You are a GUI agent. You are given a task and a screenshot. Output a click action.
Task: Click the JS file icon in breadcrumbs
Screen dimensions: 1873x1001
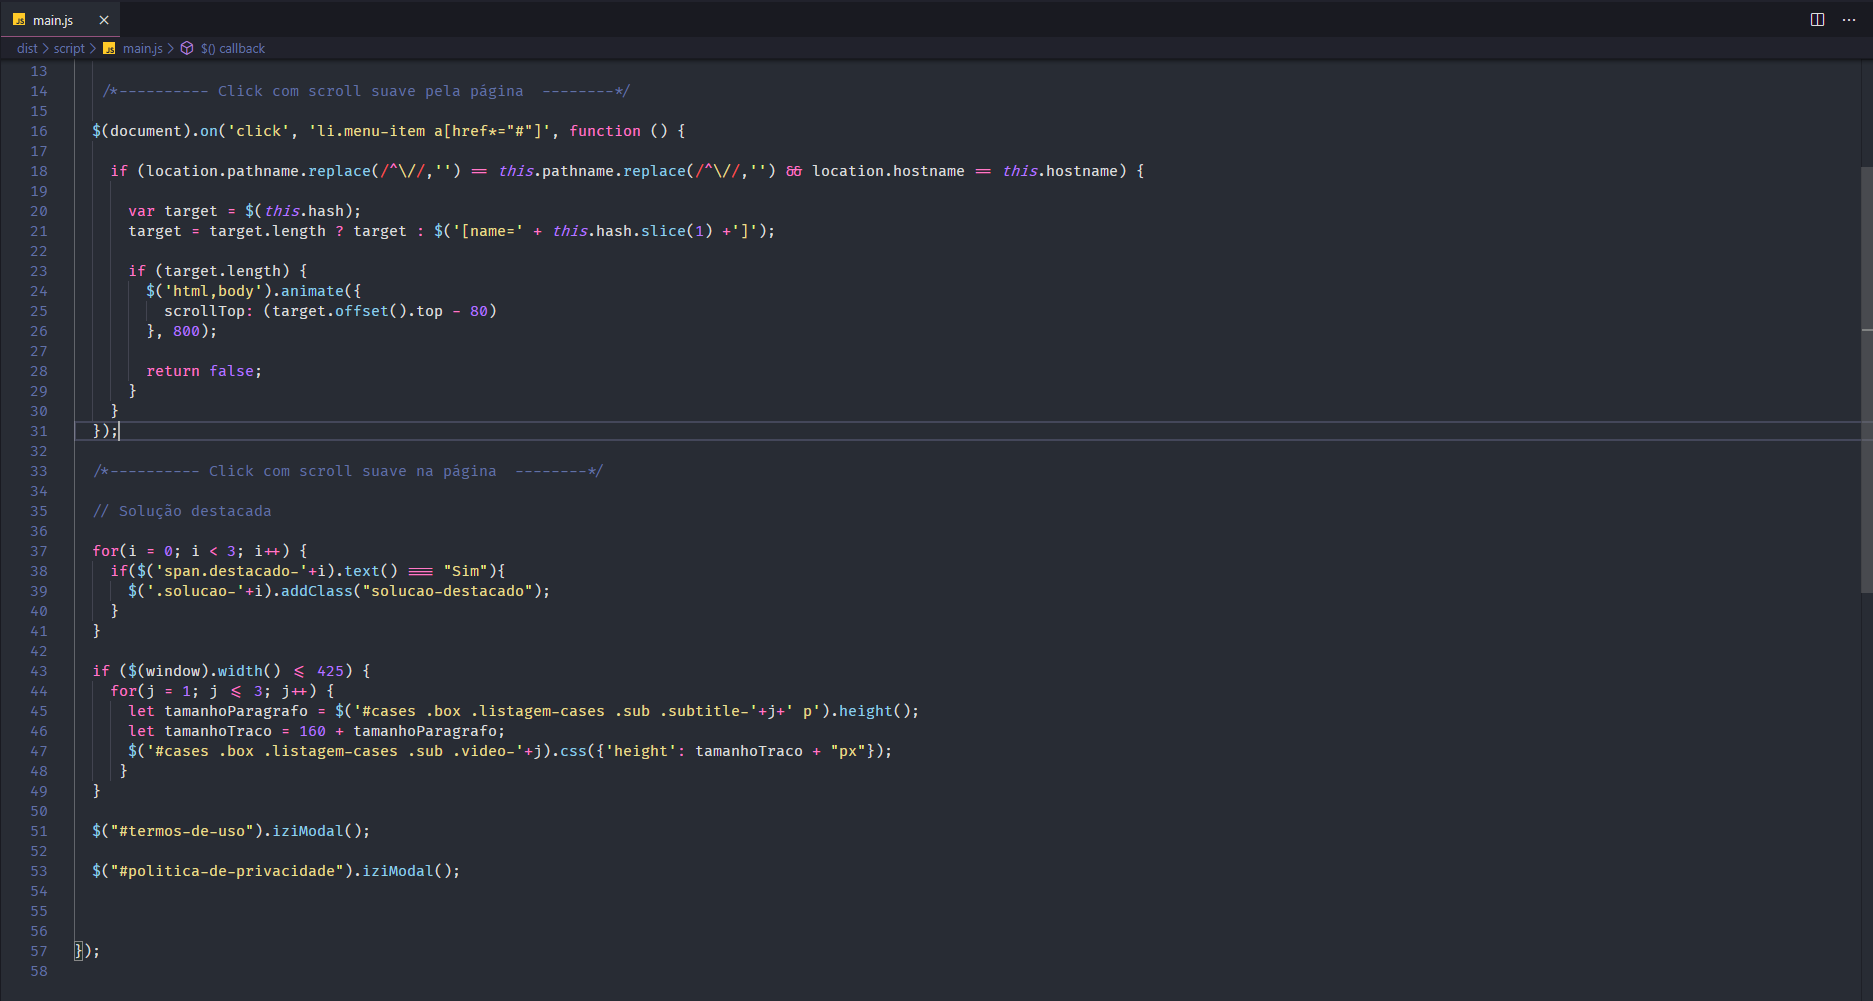pyautogui.click(x=109, y=48)
